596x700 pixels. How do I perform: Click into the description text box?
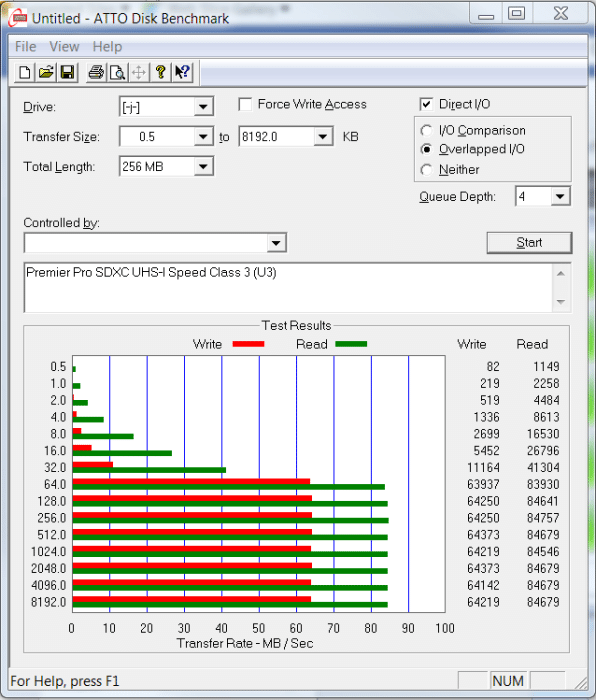288,288
